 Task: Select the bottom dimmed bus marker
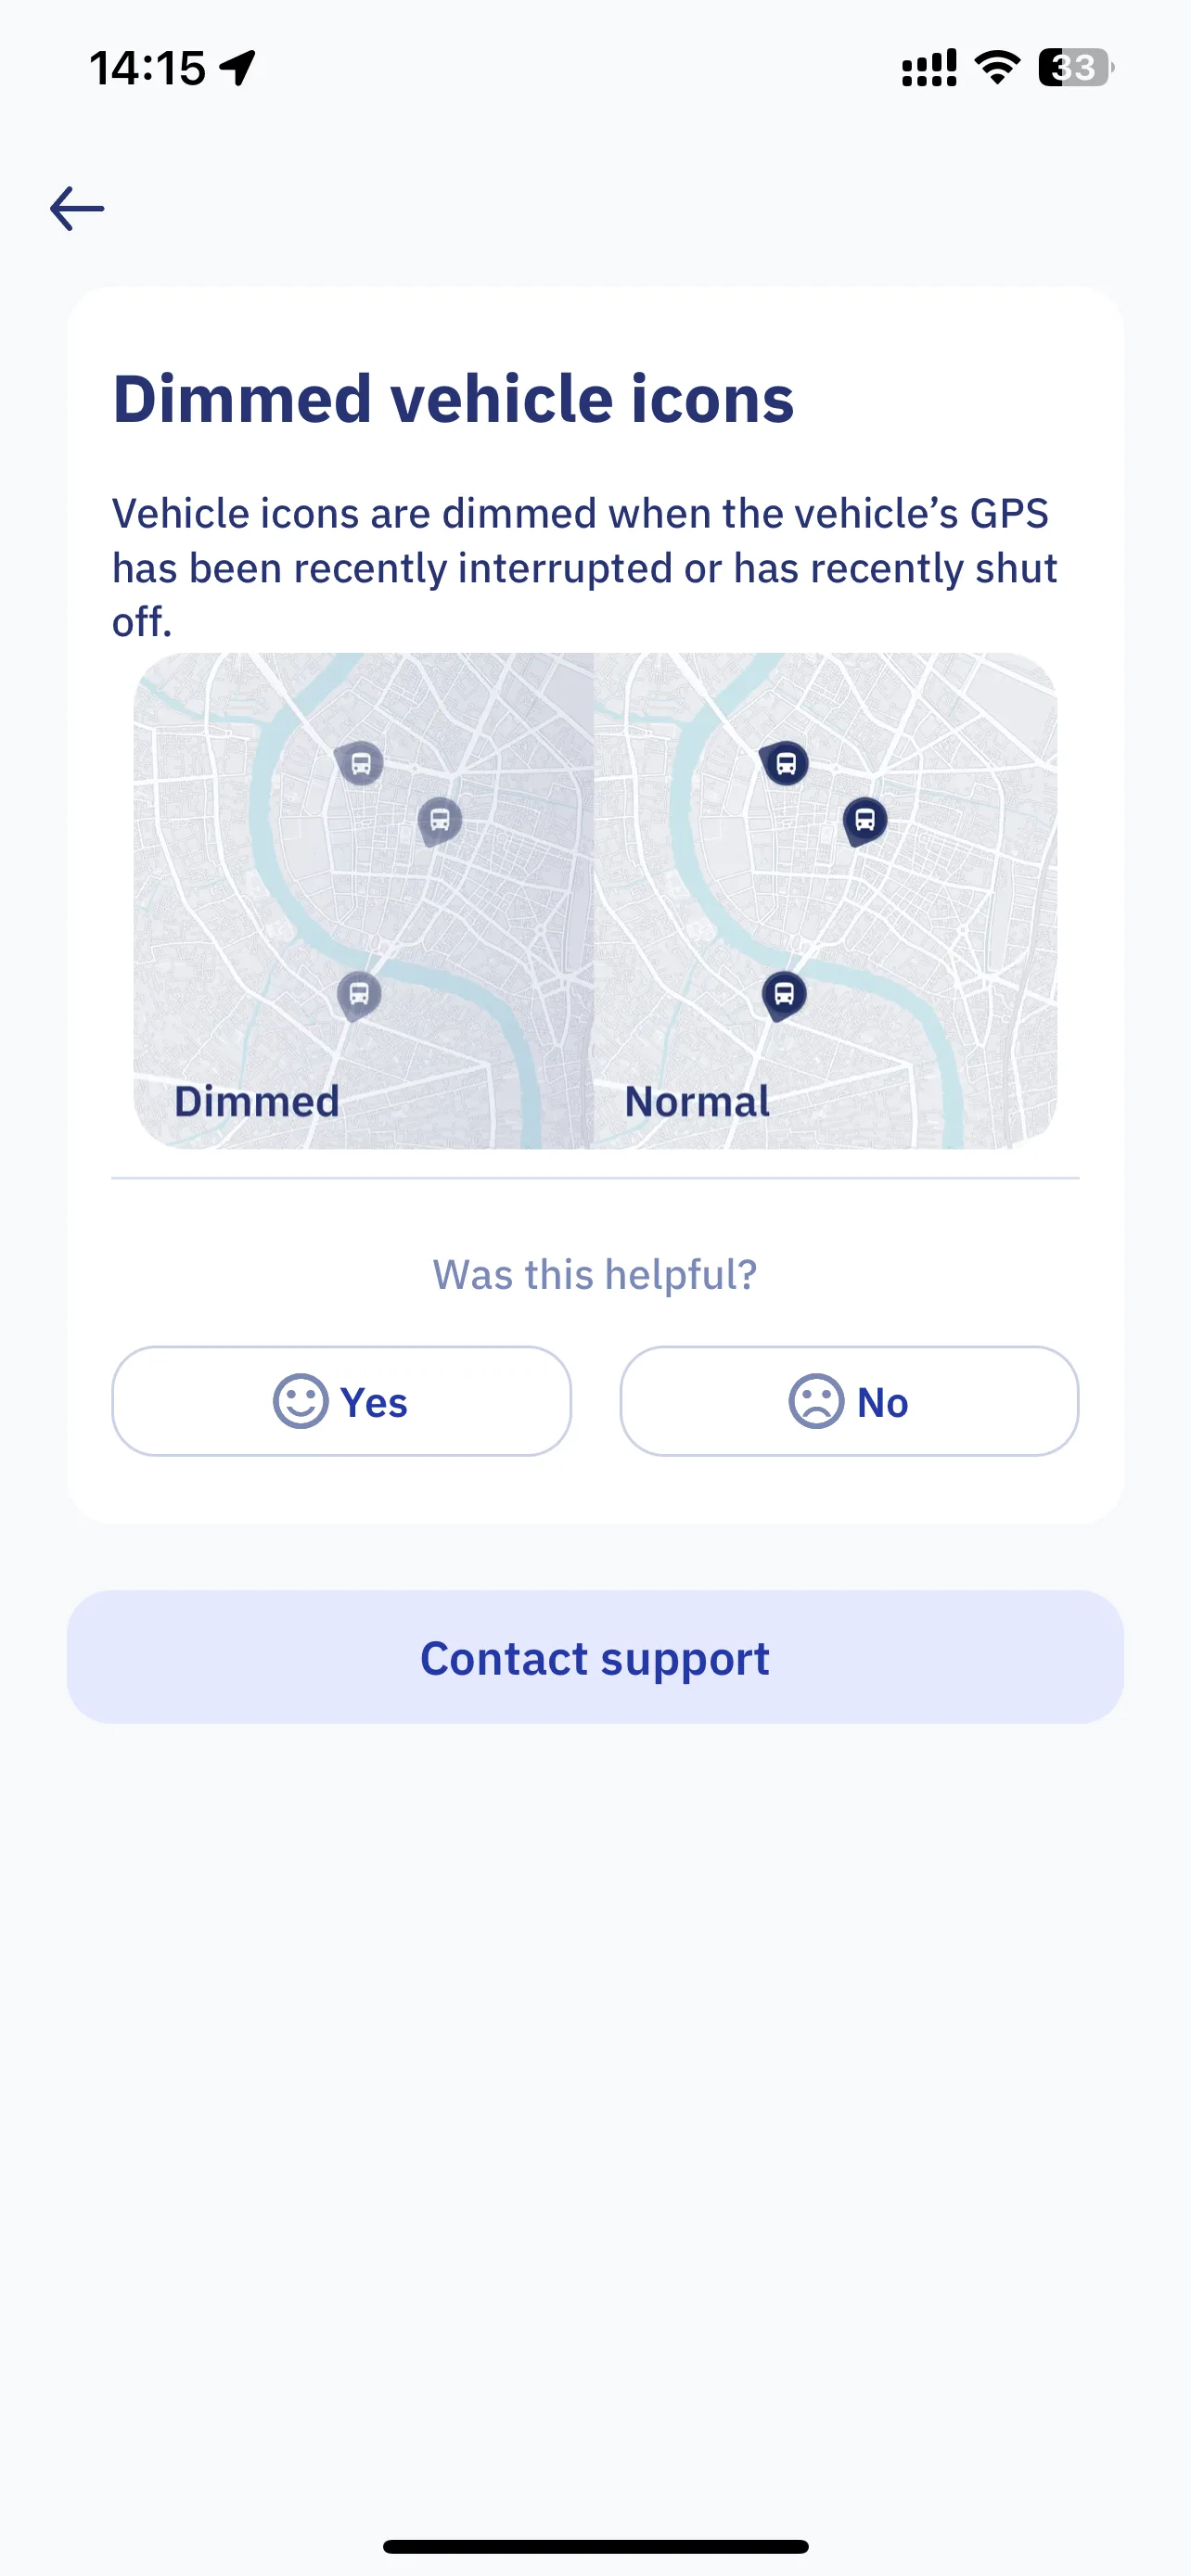359,996
